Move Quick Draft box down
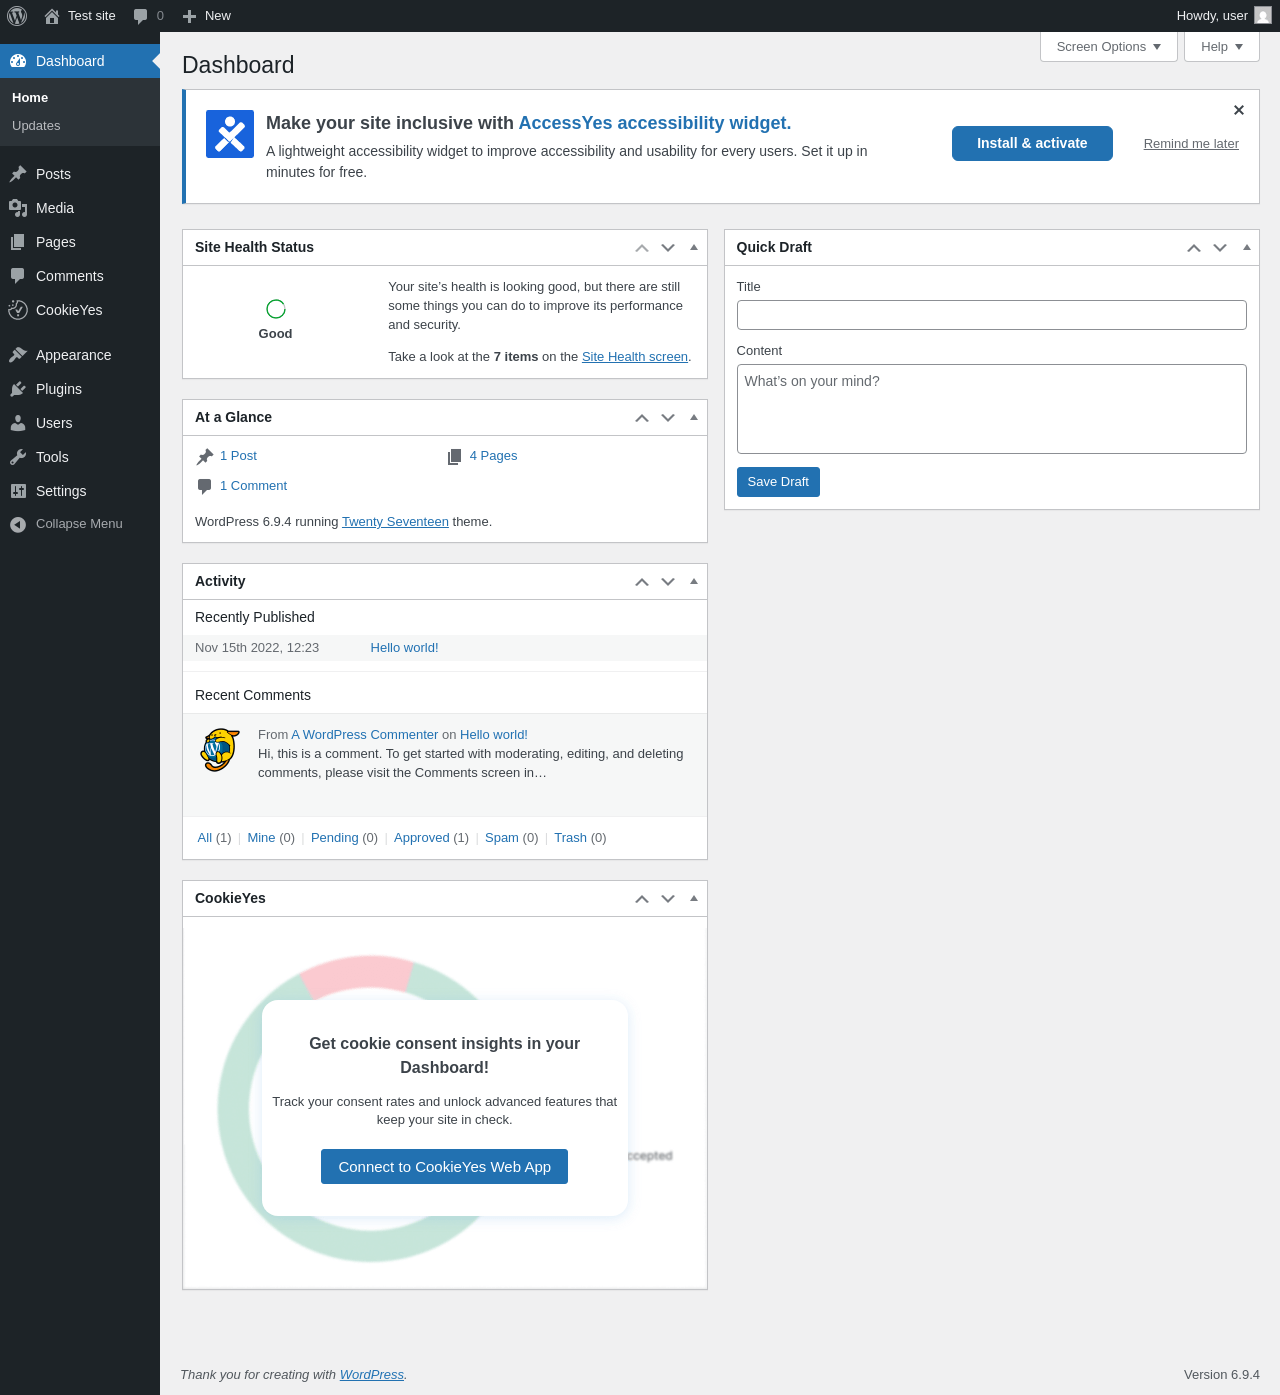 [x=1220, y=248]
